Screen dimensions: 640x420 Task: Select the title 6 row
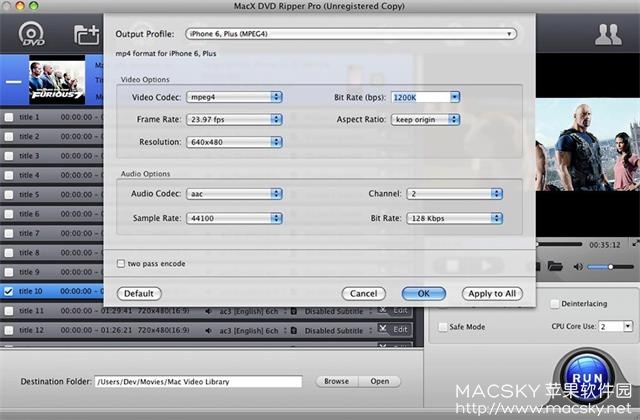click(51, 214)
